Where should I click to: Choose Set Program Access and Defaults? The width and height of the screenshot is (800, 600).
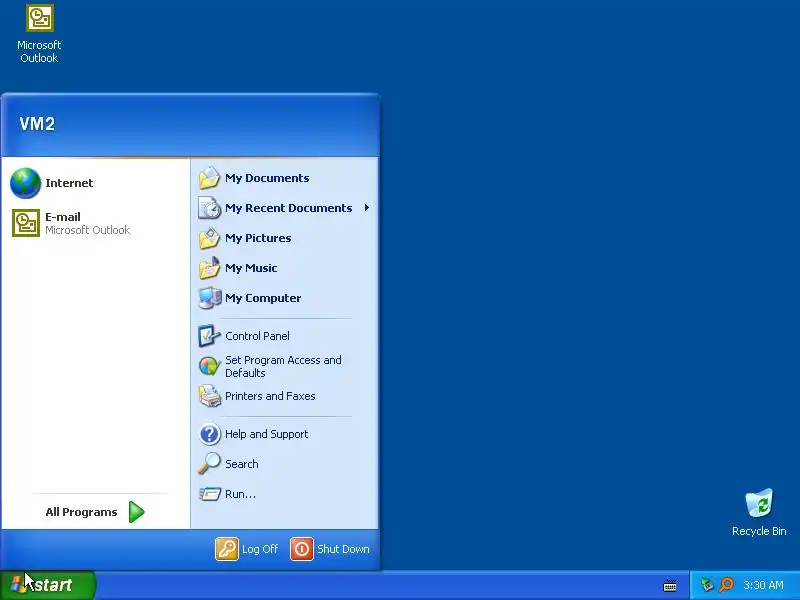tap(286, 366)
